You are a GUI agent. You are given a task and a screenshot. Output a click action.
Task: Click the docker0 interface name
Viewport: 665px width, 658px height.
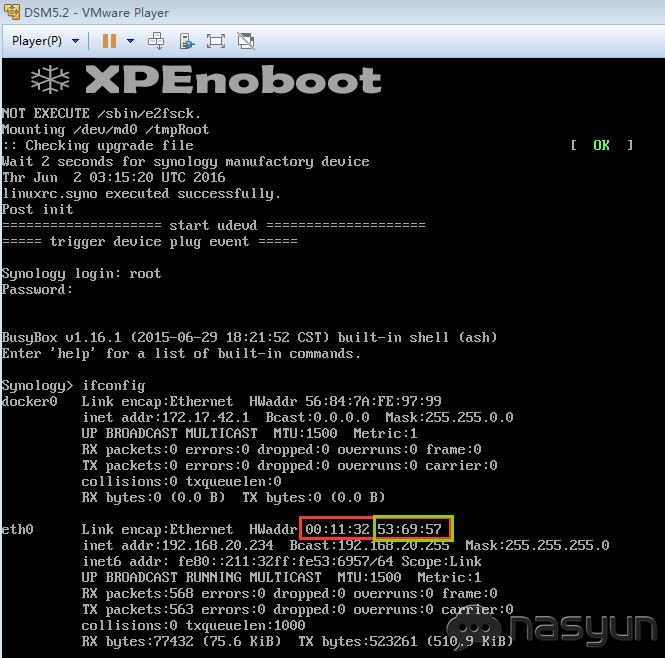tap(29, 401)
